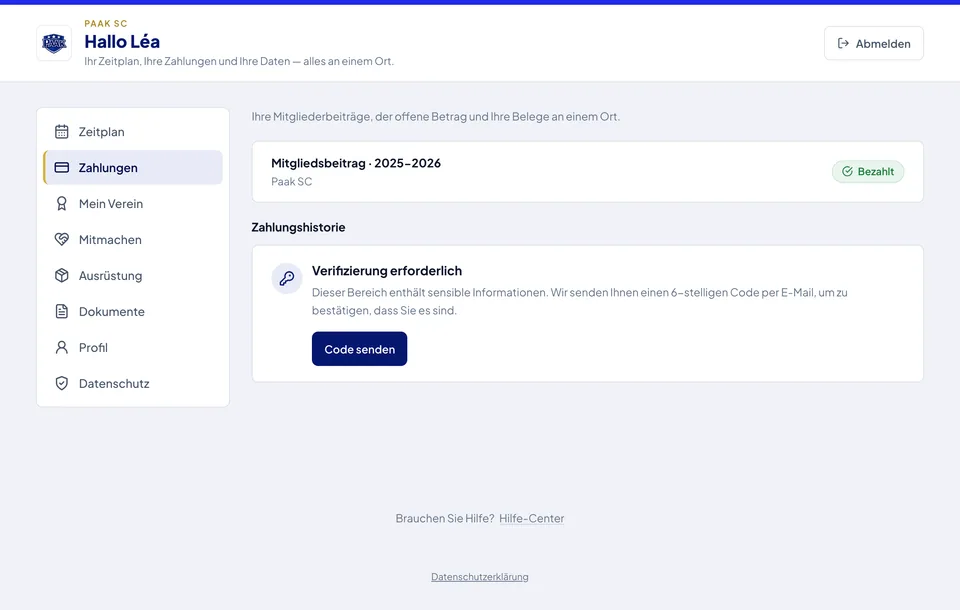
Task: Open the Zeitplan section
Action: pyautogui.click(x=133, y=132)
